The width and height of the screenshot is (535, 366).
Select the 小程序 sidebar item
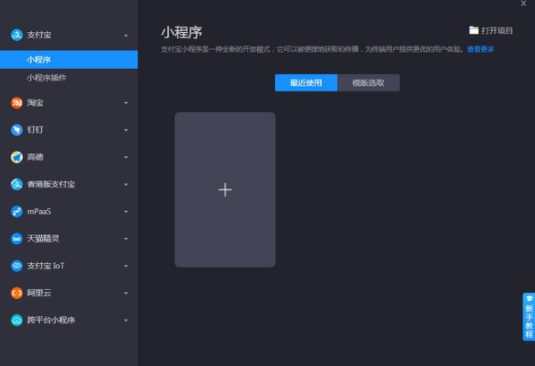point(69,60)
